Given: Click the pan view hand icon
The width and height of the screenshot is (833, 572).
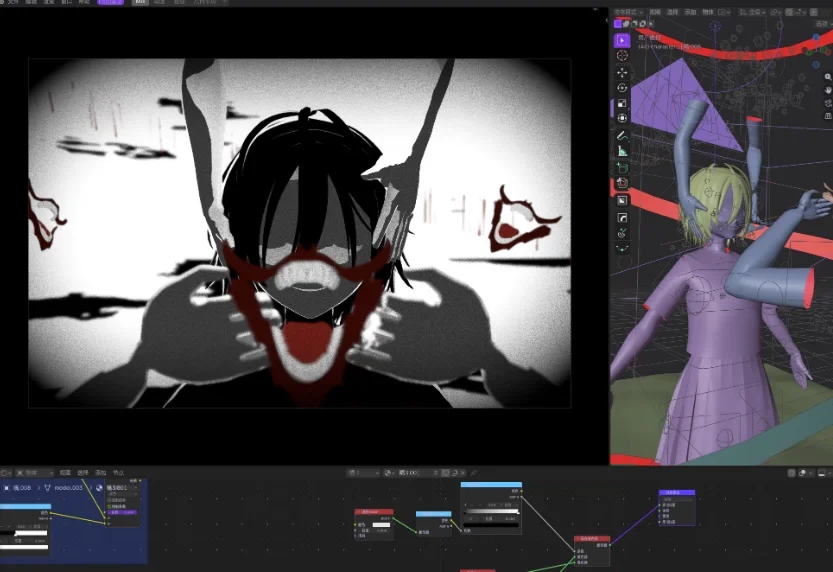Looking at the screenshot, I should tap(828, 90).
